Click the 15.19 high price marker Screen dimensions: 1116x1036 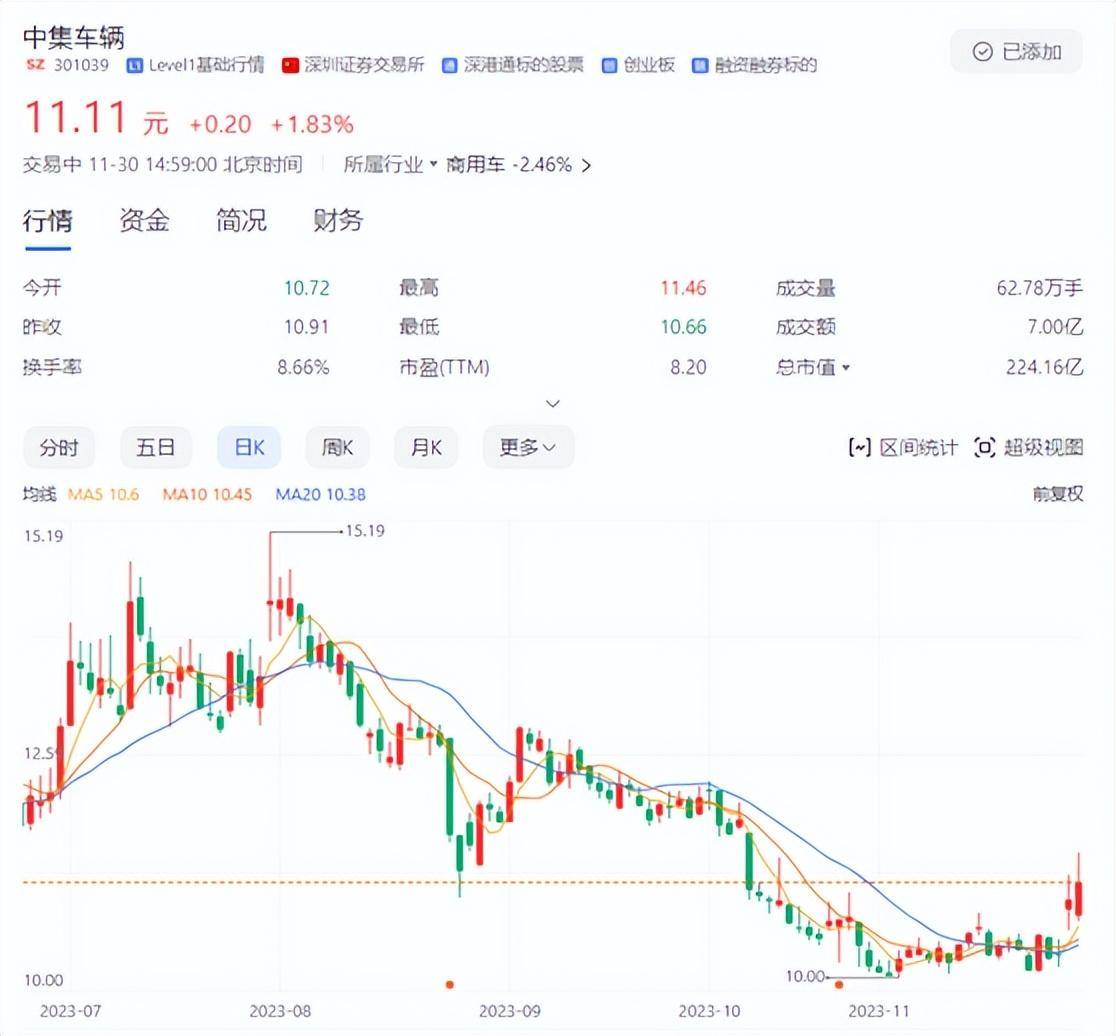pos(364,531)
